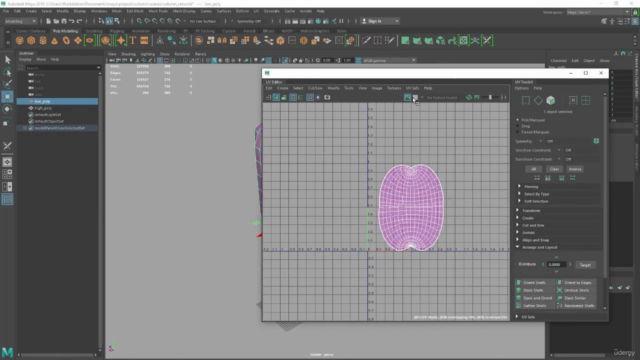The image size is (640, 360).
Task: Create a polygon cone from the shelf
Action: coord(54,40)
